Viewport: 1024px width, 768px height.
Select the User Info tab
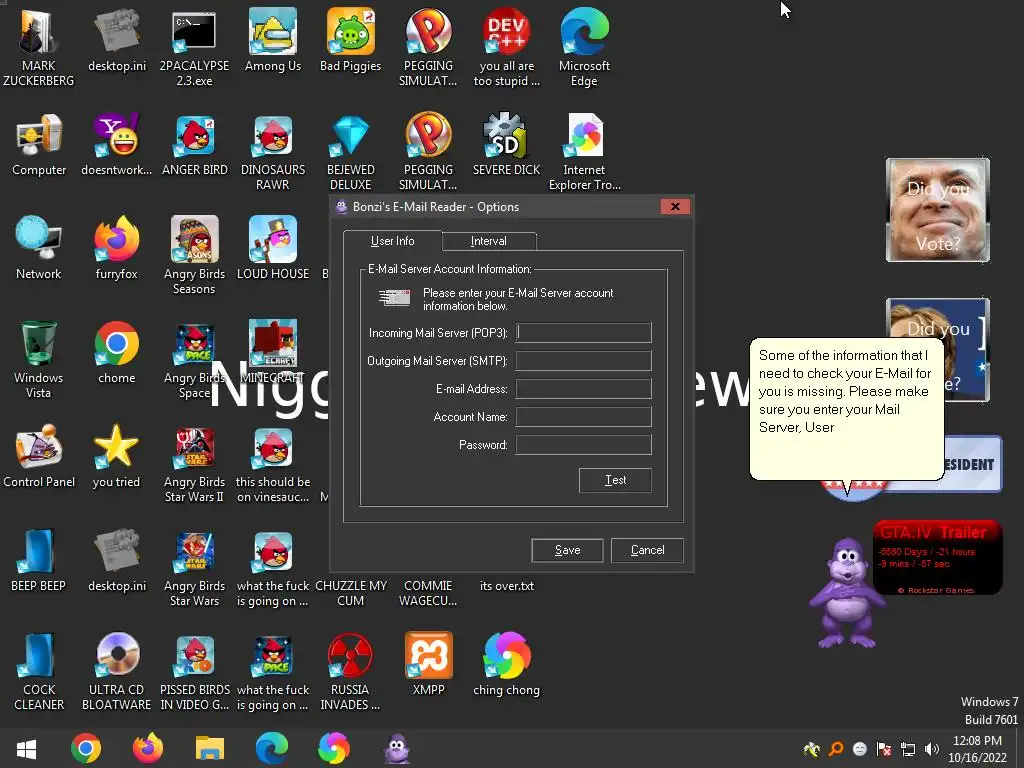pyautogui.click(x=392, y=241)
